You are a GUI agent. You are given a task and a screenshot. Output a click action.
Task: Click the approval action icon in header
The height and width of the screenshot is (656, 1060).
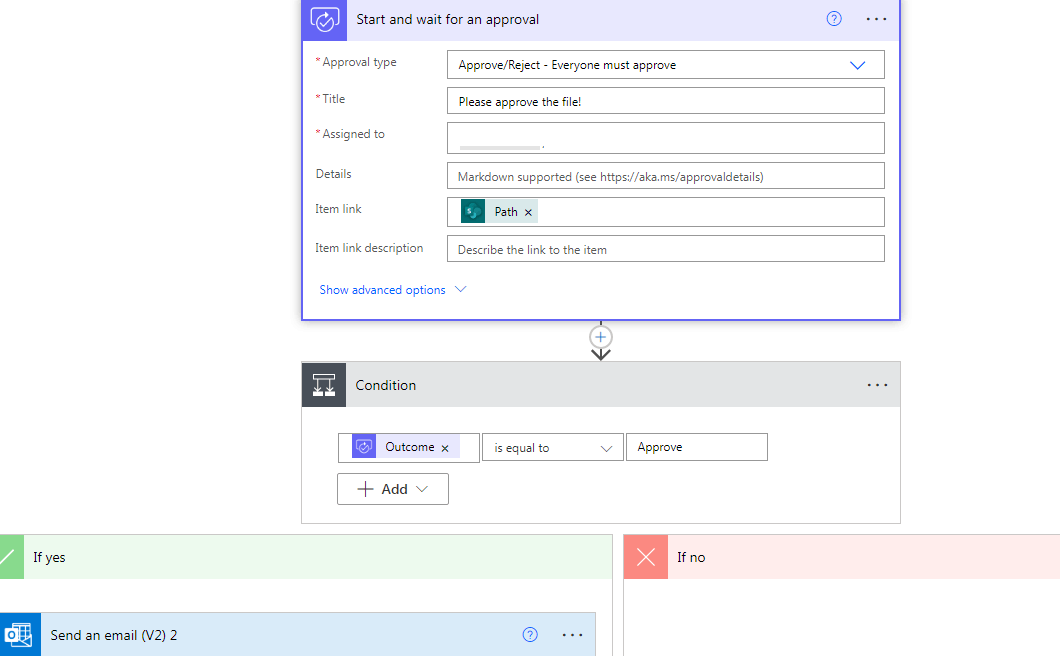324,20
